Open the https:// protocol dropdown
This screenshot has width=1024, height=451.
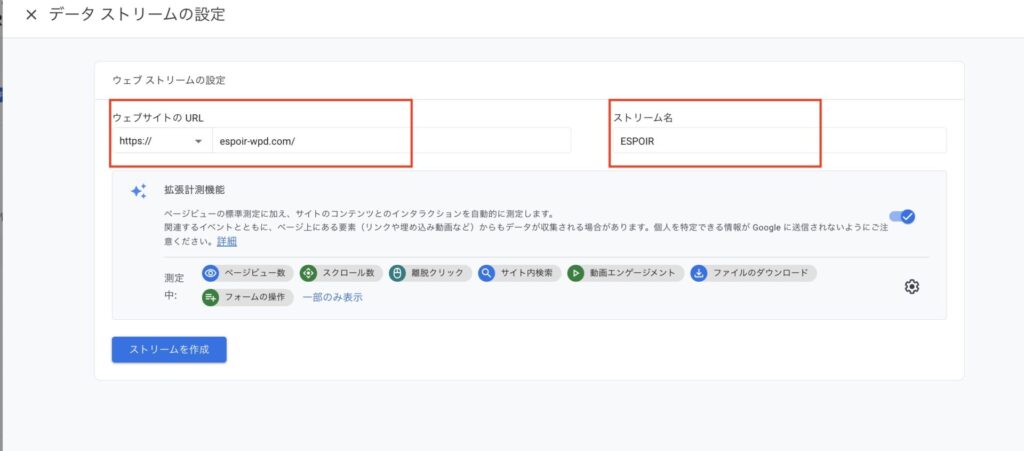click(161, 140)
